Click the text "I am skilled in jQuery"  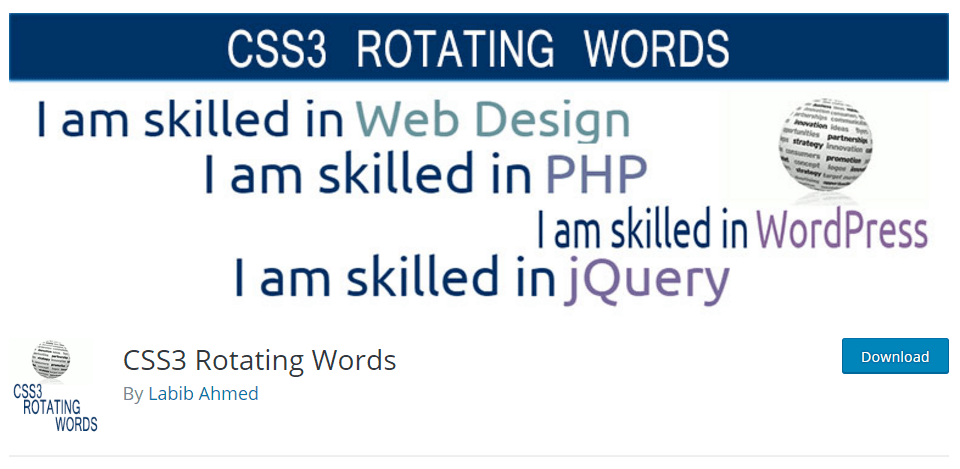click(x=482, y=280)
